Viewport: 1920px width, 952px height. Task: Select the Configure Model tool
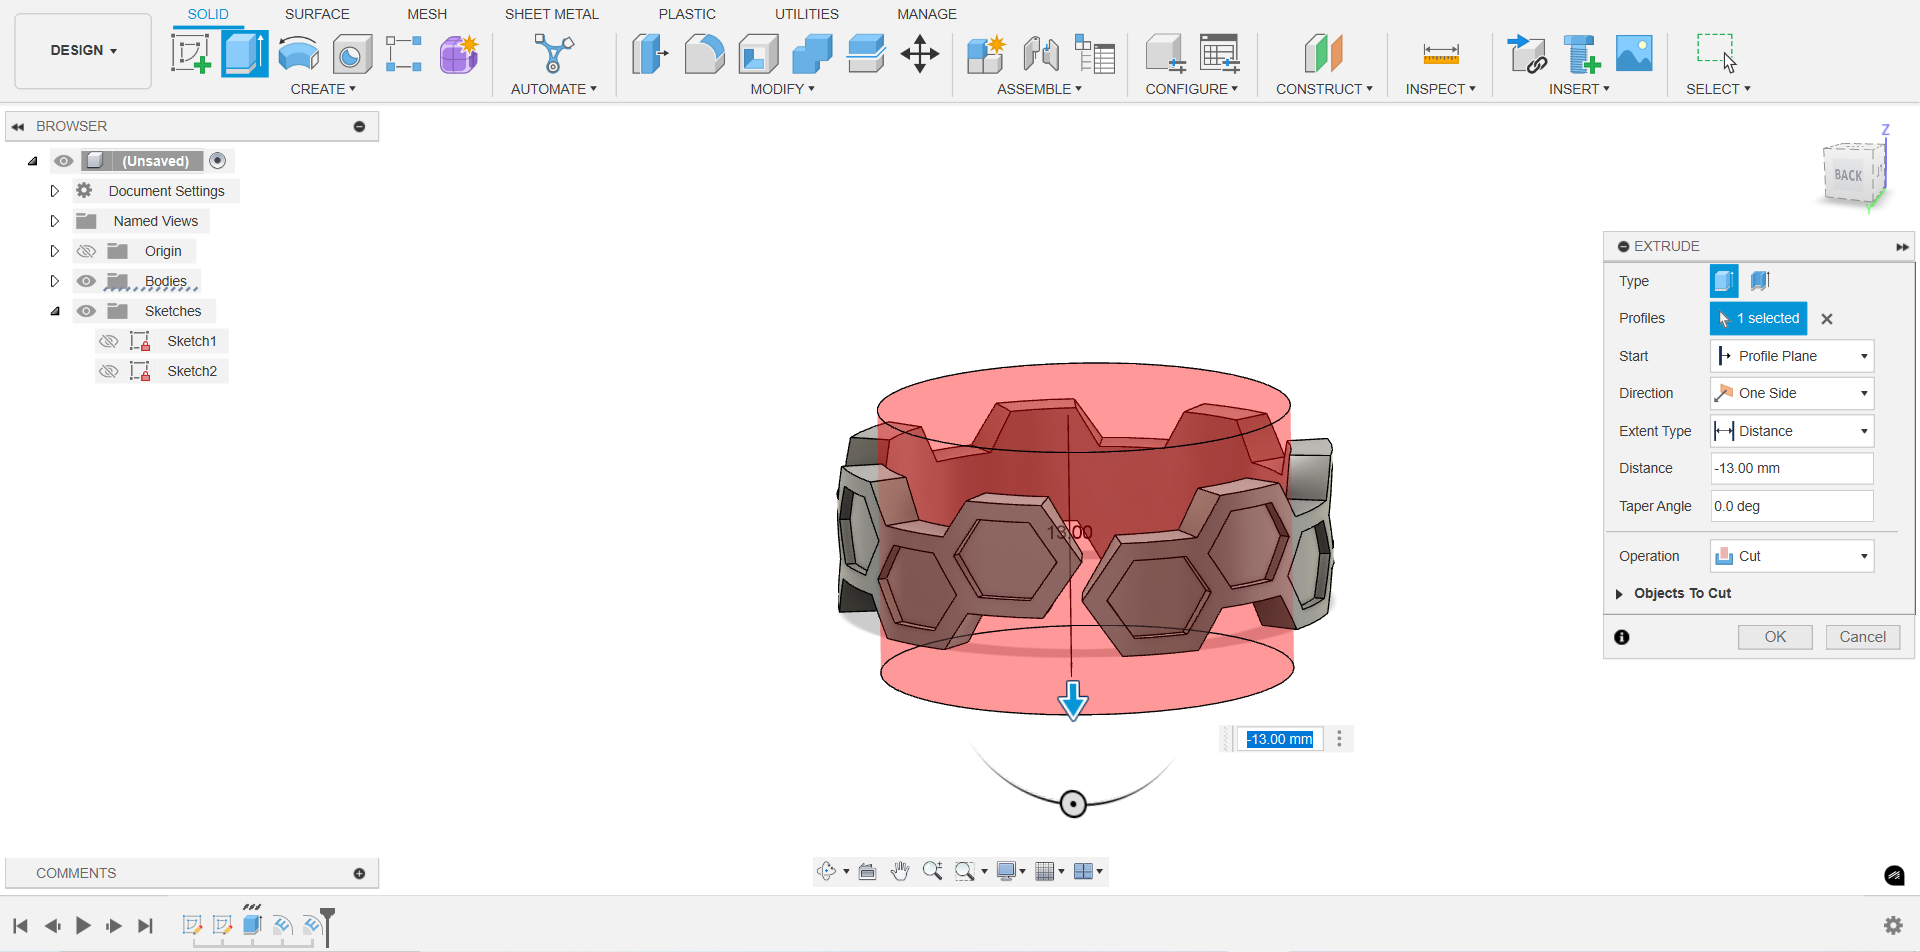(1165, 53)
